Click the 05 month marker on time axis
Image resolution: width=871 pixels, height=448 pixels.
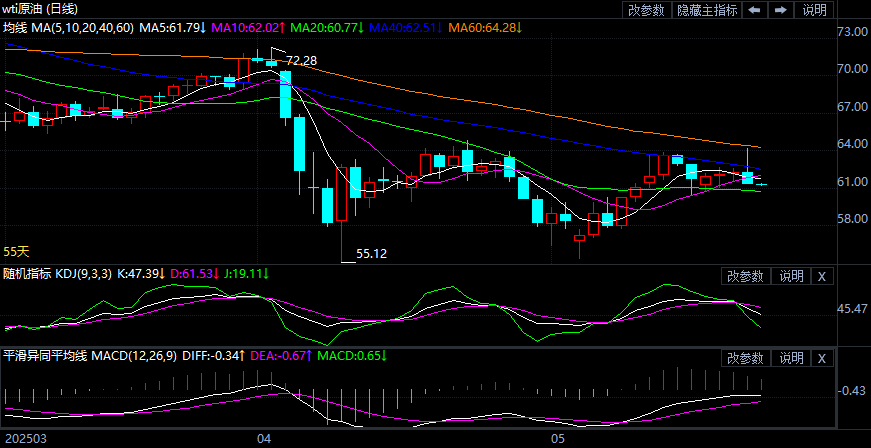(558, 439)
